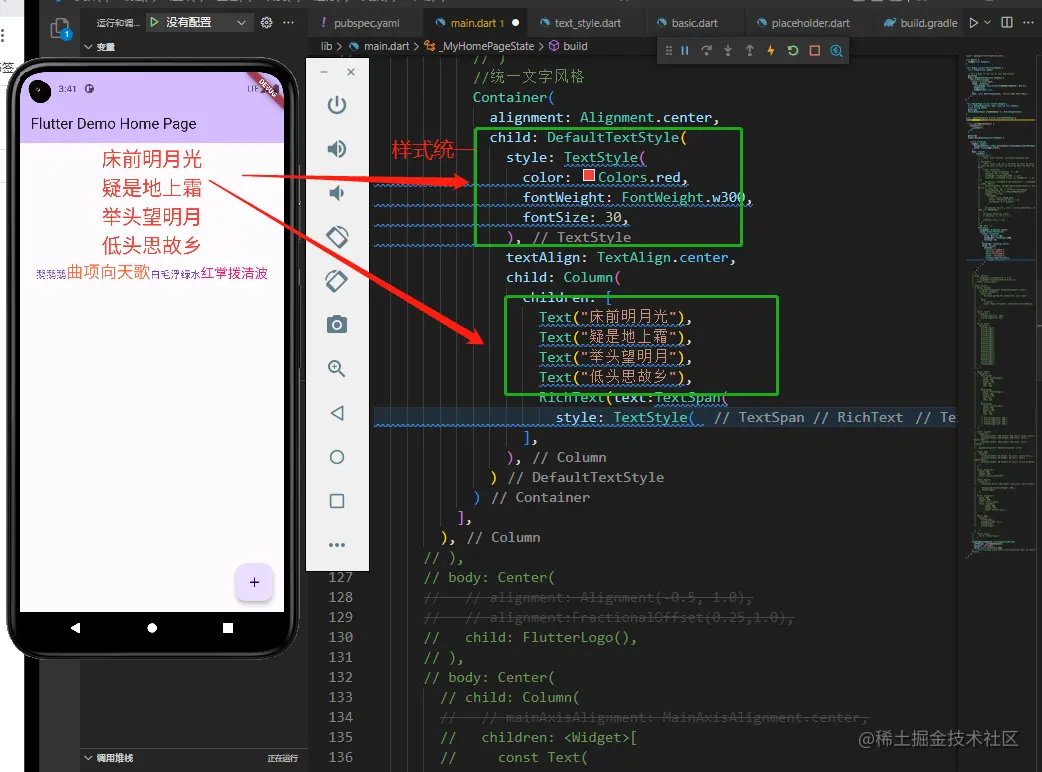Click '正在运行' status in call stack header
The height and width of the screenshot is (772, 1042).
click(x=282, y=758)
